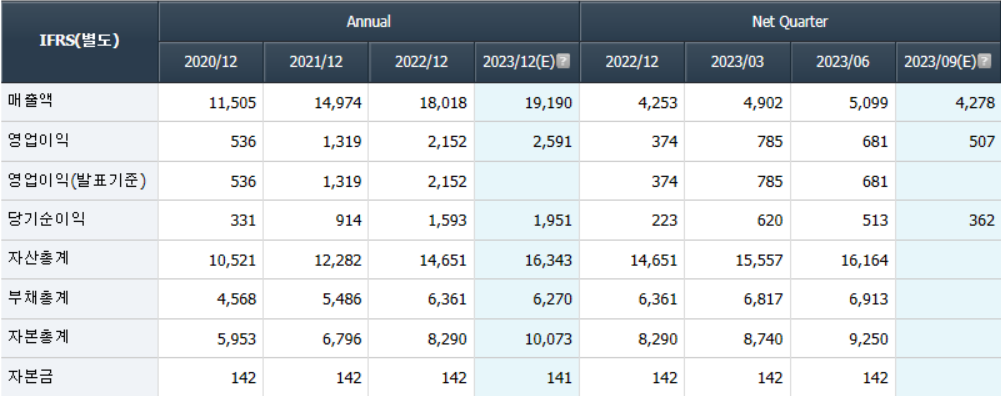Click 부채총계 value 5,486
Image resolution: width=1001 pixels, height=396 pixels.
[342, 300]
